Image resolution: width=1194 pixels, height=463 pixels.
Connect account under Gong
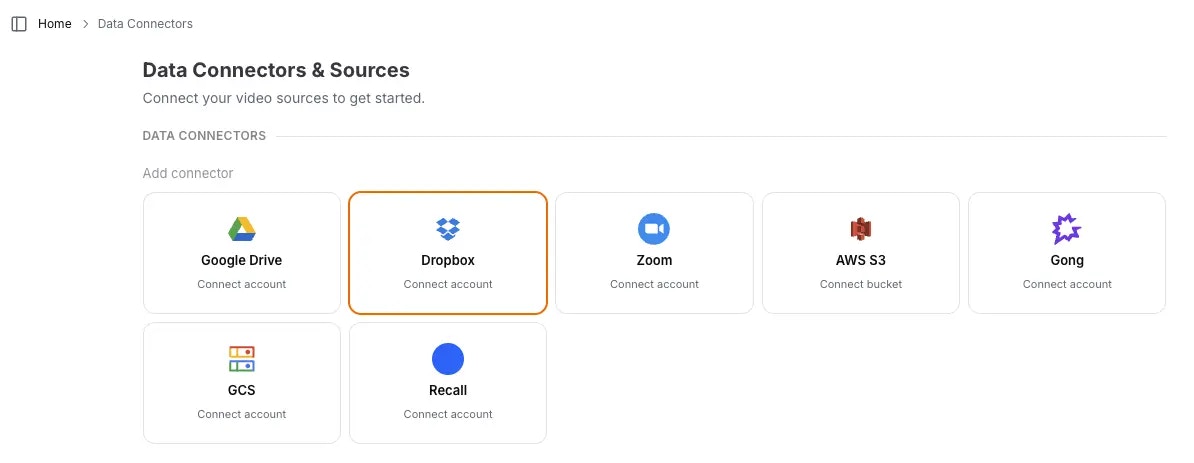(x=1067, y=284)
